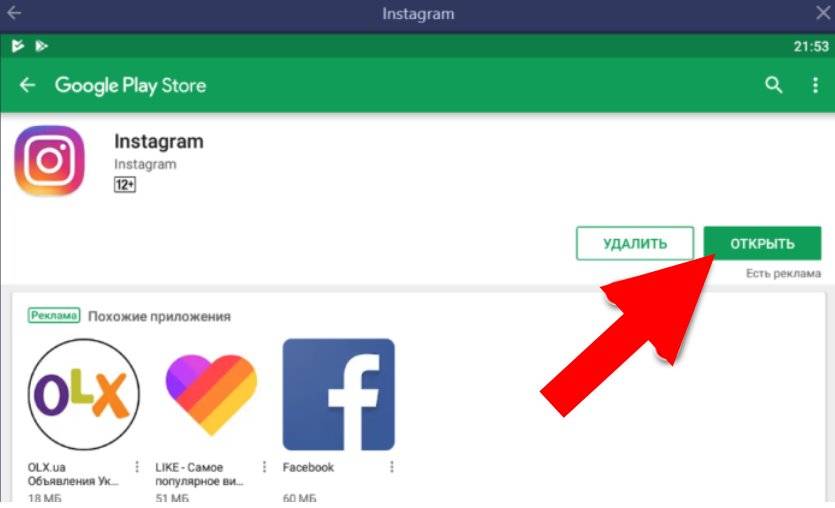Viewport: 835px width, 508px height.
Task: Click the УДАЛИТЬ button
Action: point(635,243)
